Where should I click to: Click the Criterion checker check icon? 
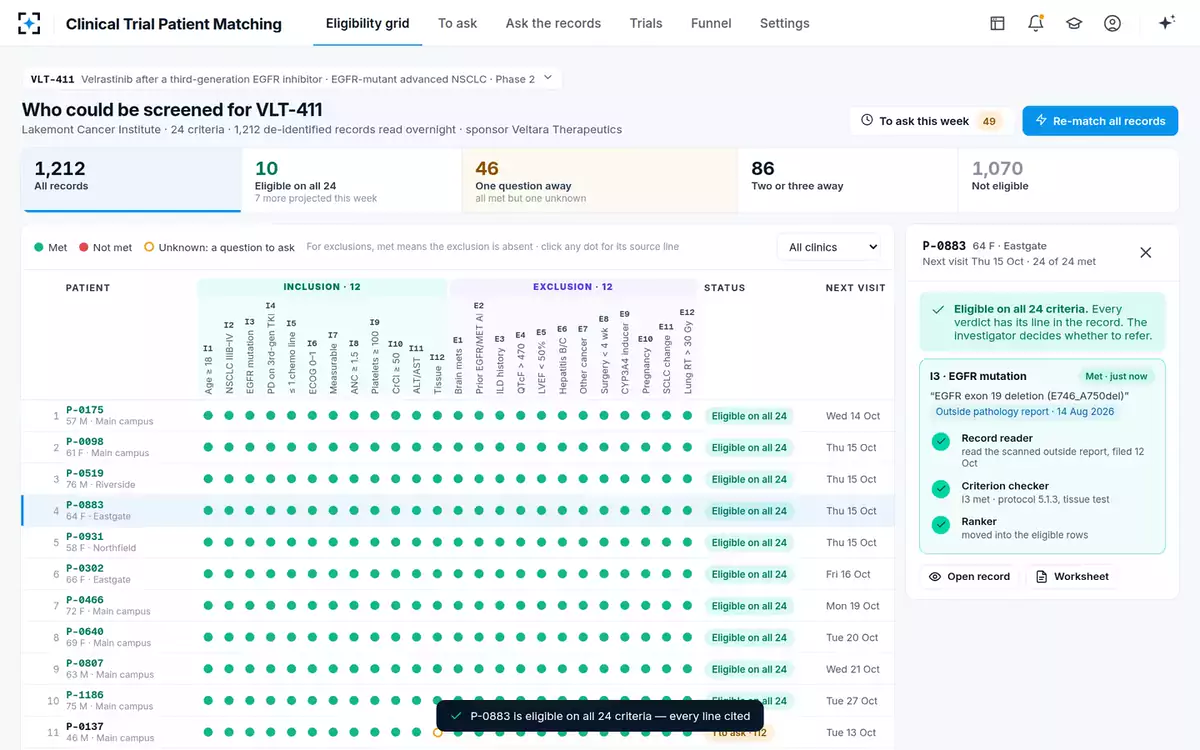(941, 489)
